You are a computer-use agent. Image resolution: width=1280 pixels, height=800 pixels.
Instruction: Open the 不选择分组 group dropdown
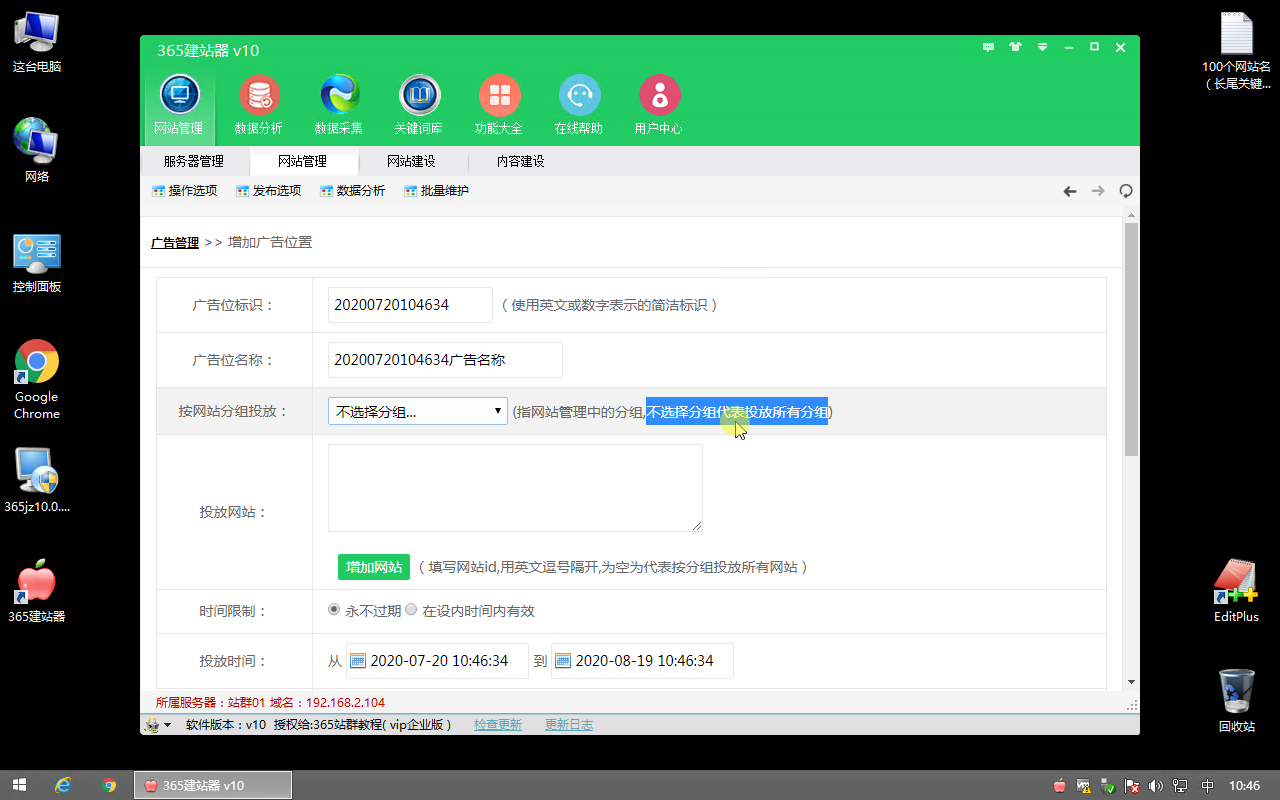point(418,411)
